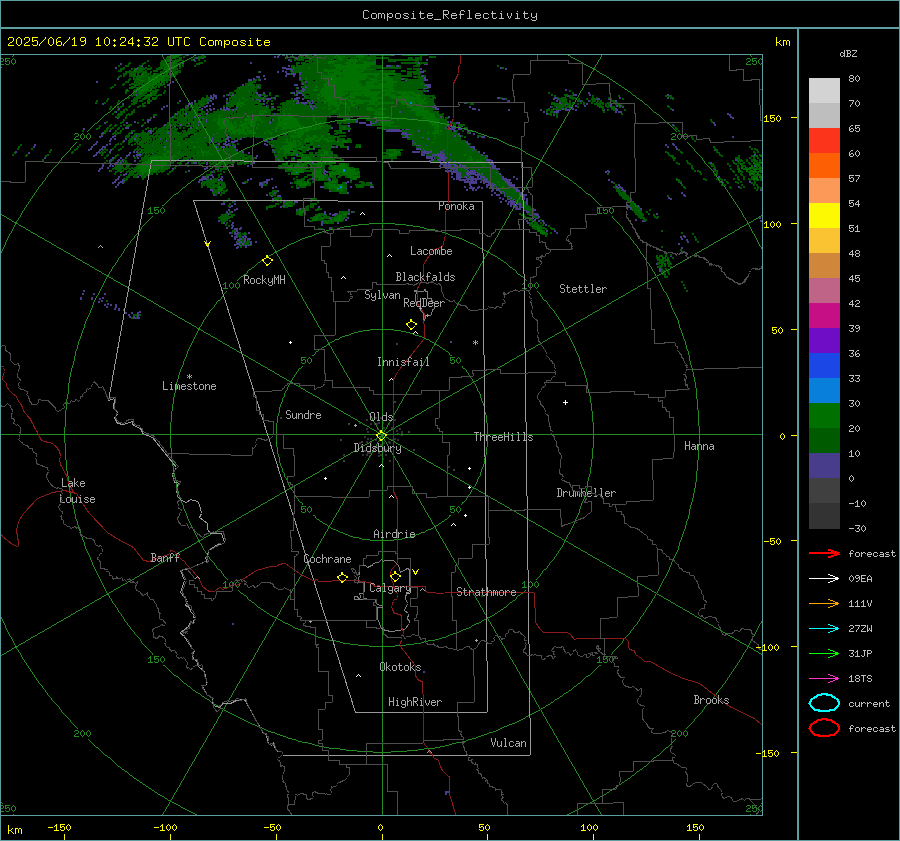Click the HighRiver town label
The width and height of the screenshot is (900, 841).
415,702
